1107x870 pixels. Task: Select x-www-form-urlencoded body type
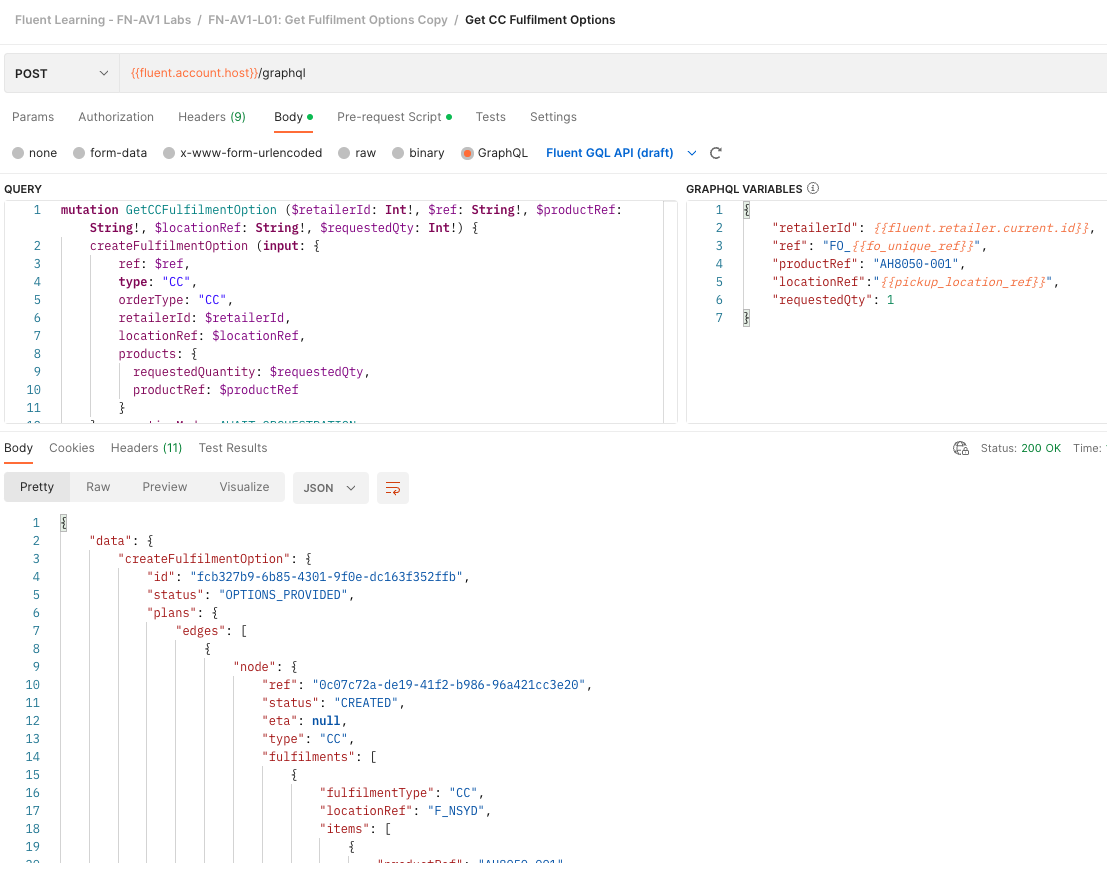242,153
